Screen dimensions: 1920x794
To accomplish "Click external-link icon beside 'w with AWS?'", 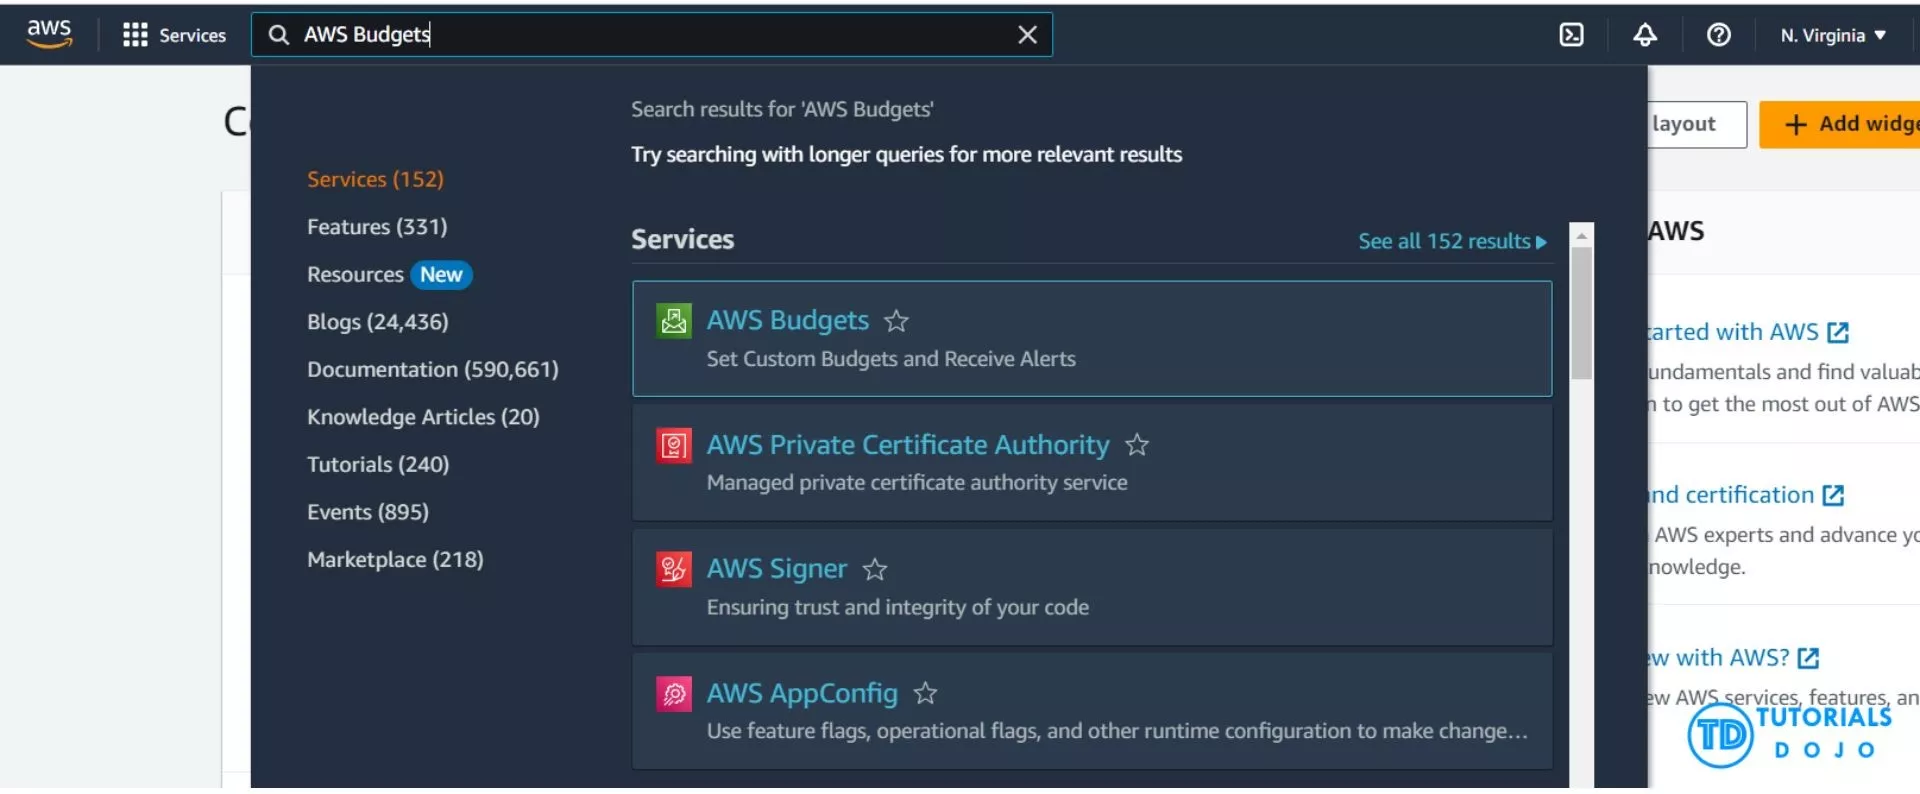I will 1808,658.
